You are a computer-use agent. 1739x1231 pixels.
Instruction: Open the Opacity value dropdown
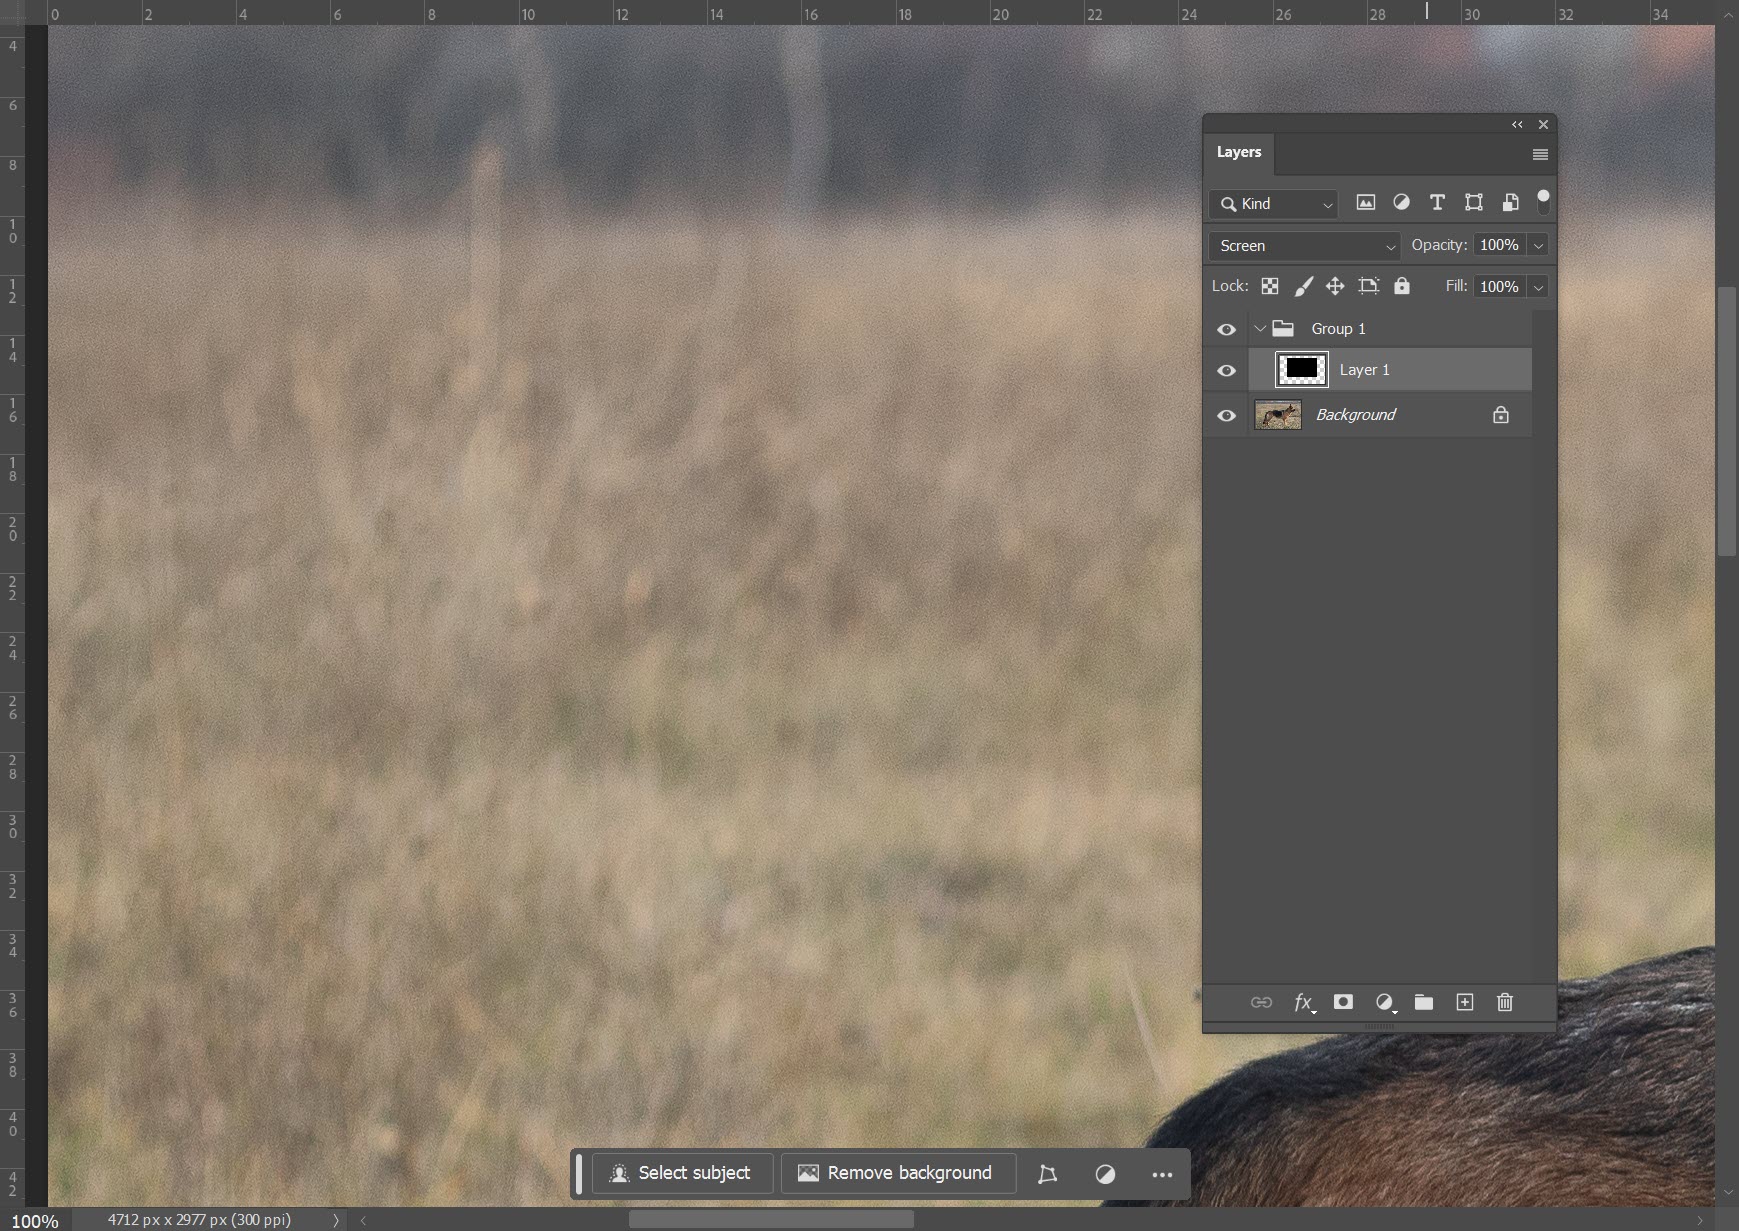1537,245
